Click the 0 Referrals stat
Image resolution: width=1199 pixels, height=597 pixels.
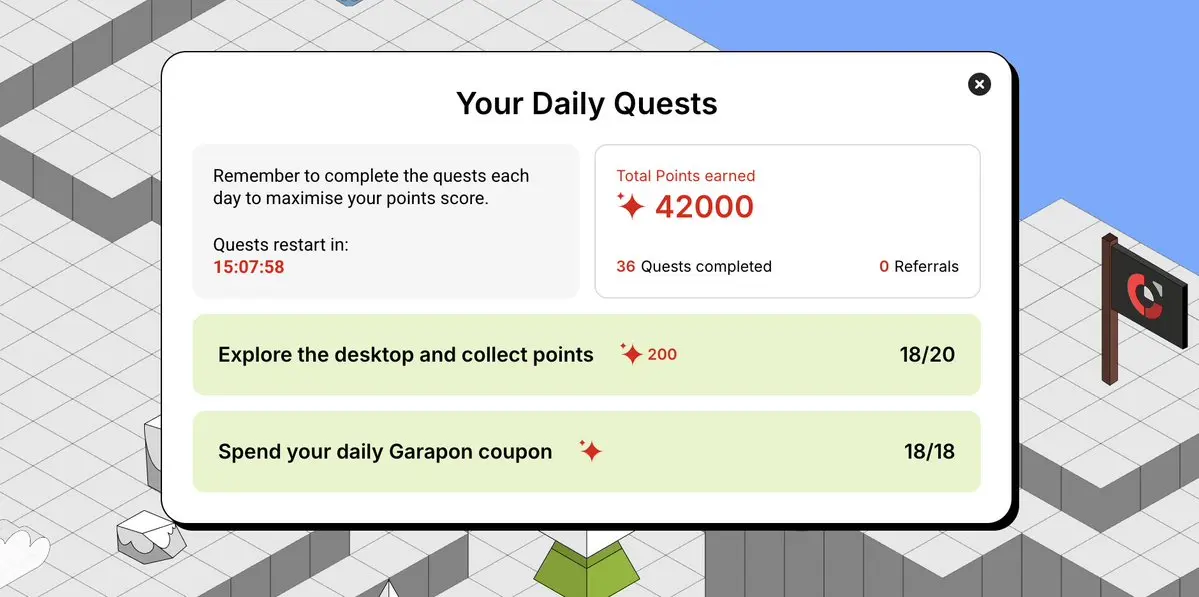point(918,267)
